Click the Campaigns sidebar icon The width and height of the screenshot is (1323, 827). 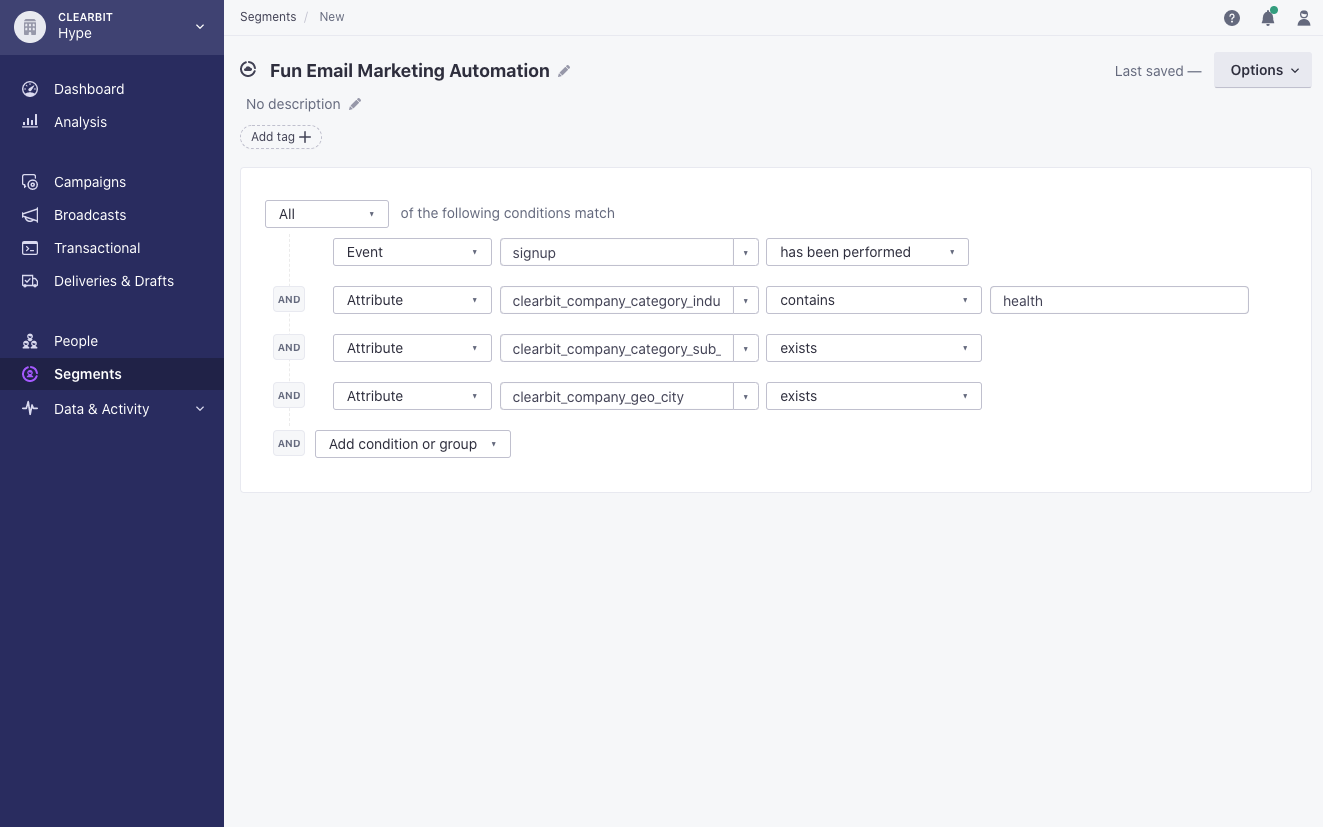tap(30, 182)
